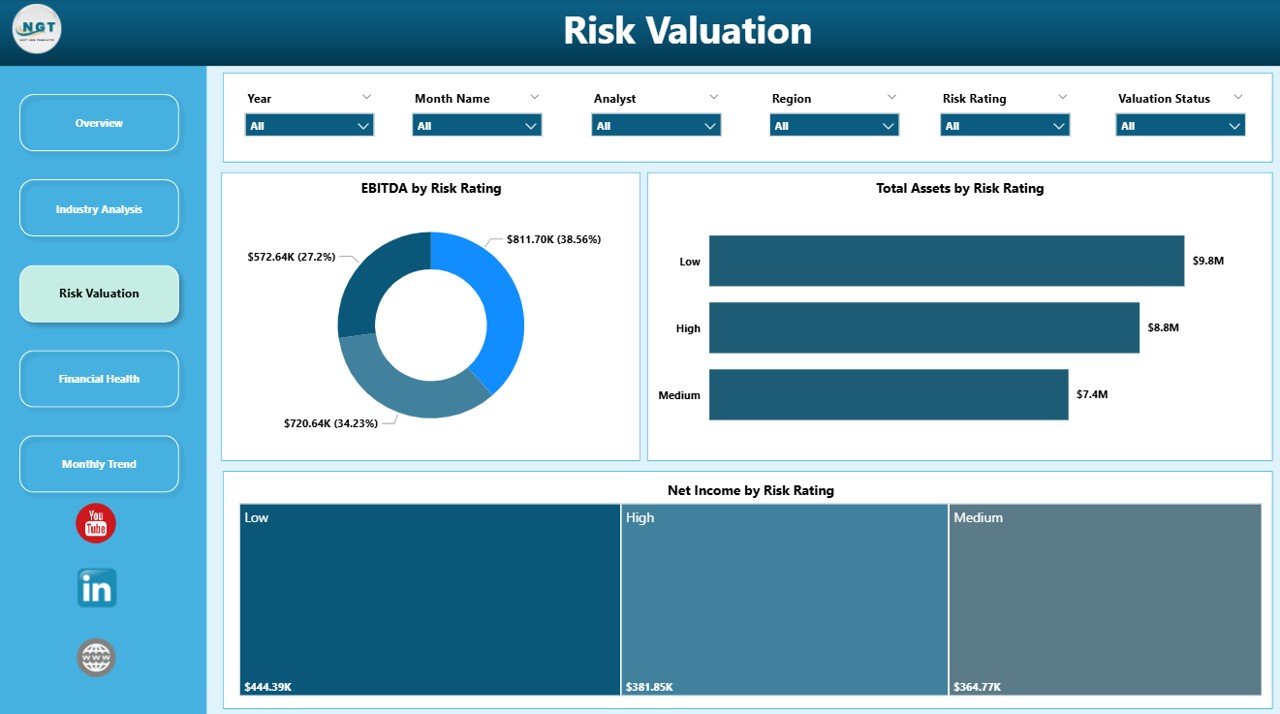Select the Risk Valuation navigation tab
The height and width of the screenshot is (714, 1280).
click(x=98, y=293)
